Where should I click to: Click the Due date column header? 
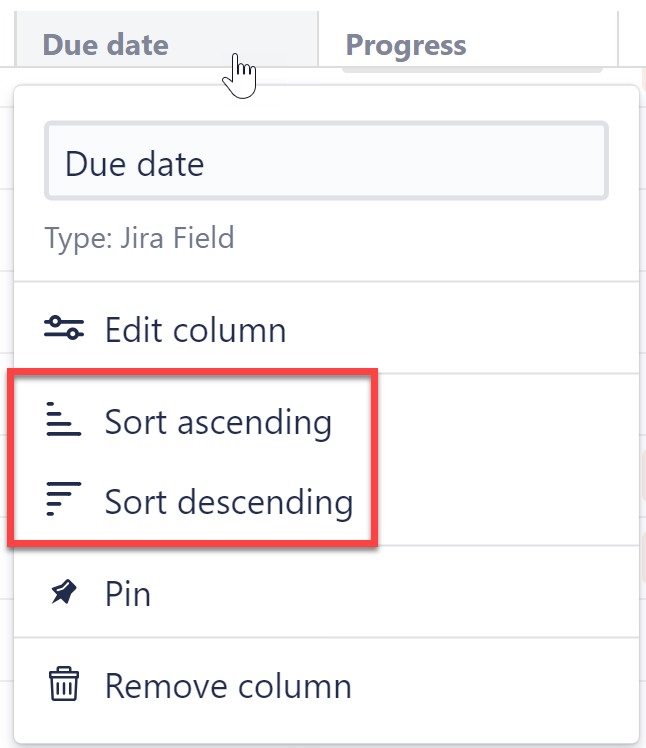pyautogui.click(x=106, y=45)
